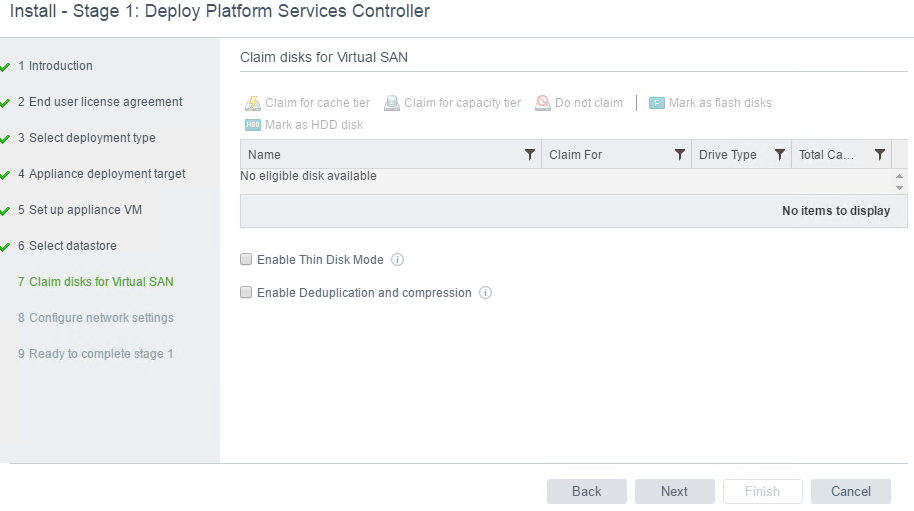The height and width of the screenshot is (511, 914).
Task: Click the 'No items to display' text
Action: 836,211
